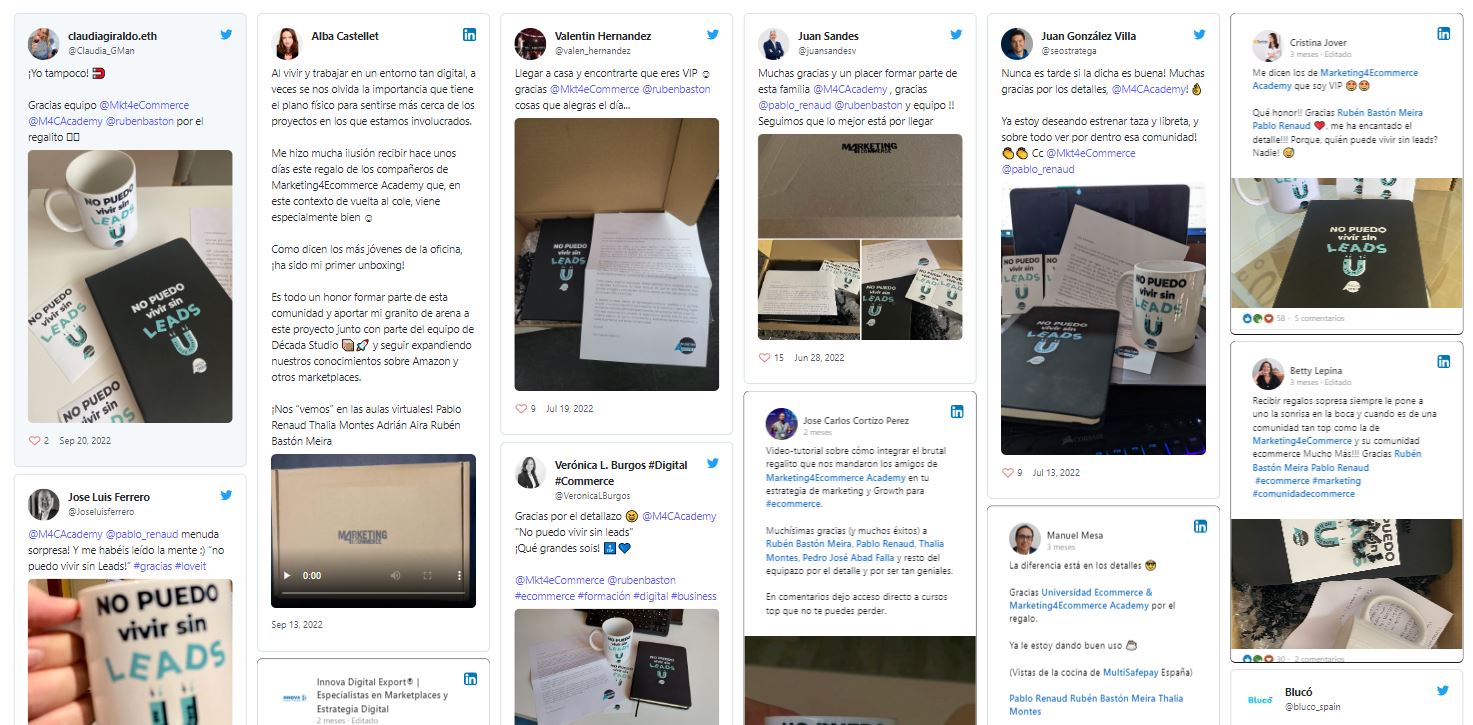
Task: Open LinkedIn icon on Cristina Jover post
Action: tap(1443, 34)
